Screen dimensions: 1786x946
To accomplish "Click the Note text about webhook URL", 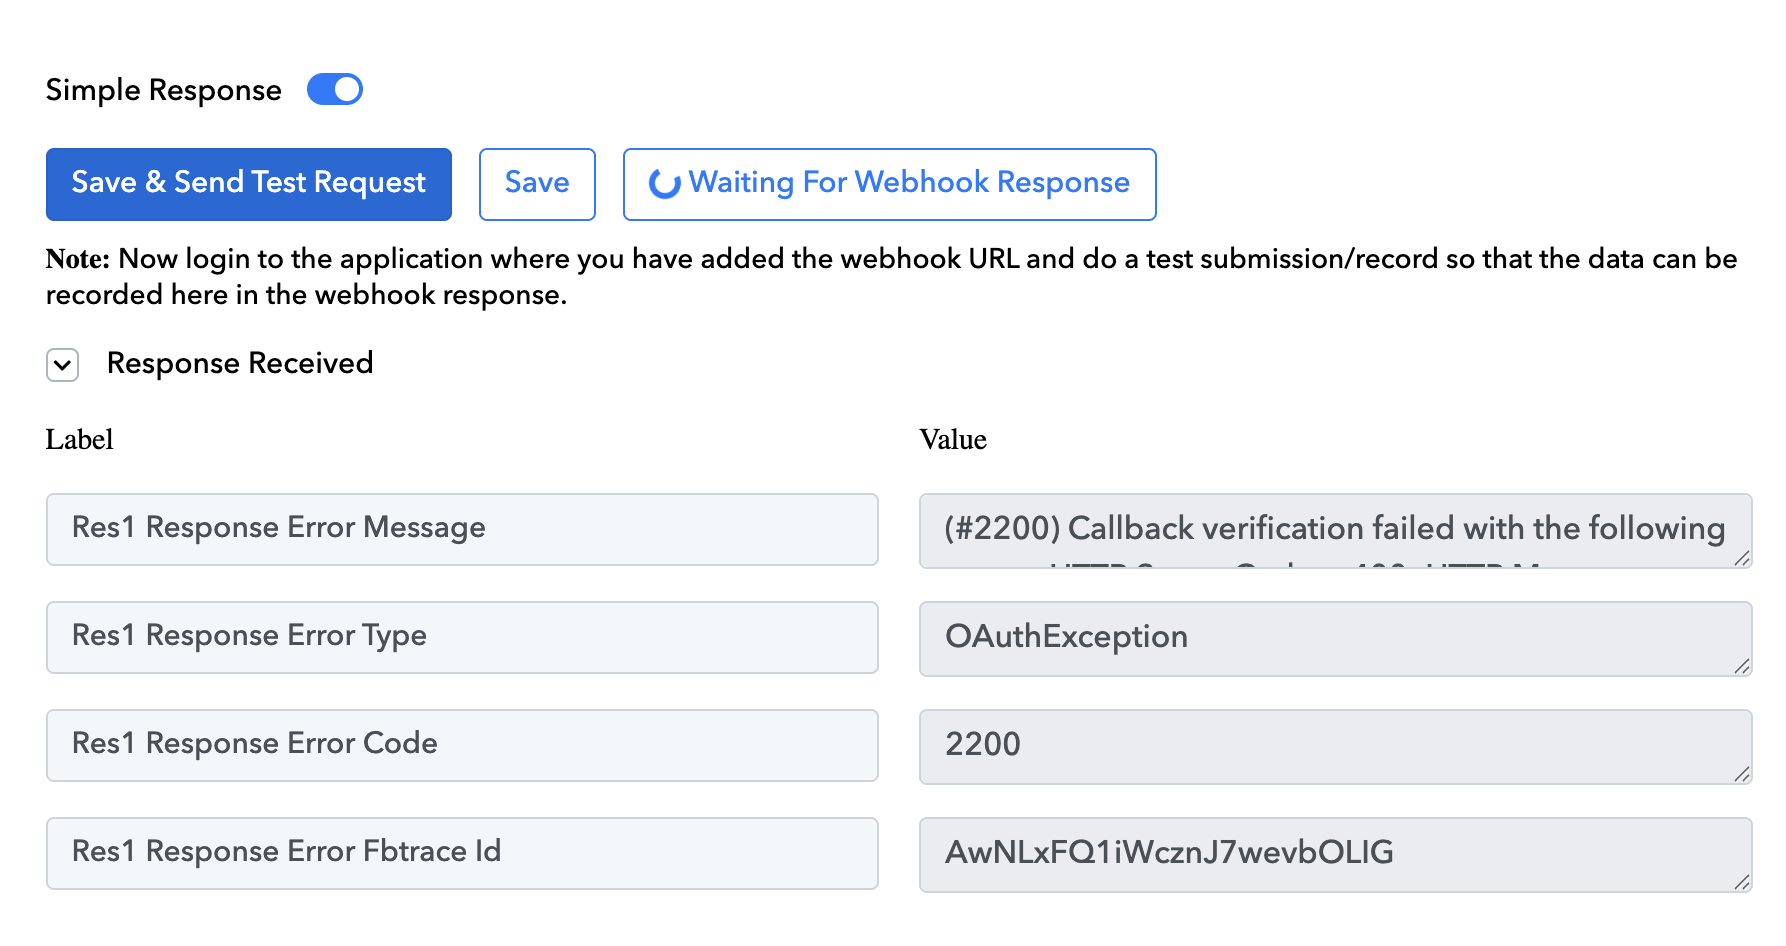I will coord(890,277).
